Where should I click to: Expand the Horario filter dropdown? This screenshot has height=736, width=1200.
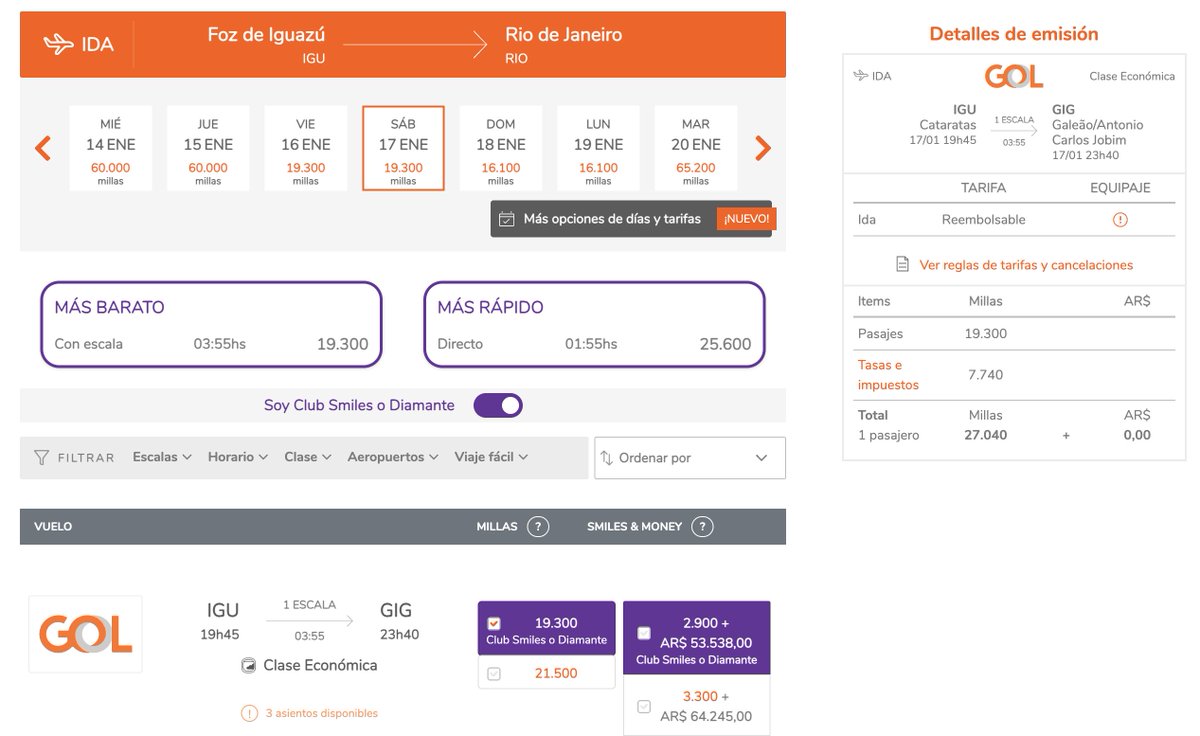click(238, 457)
